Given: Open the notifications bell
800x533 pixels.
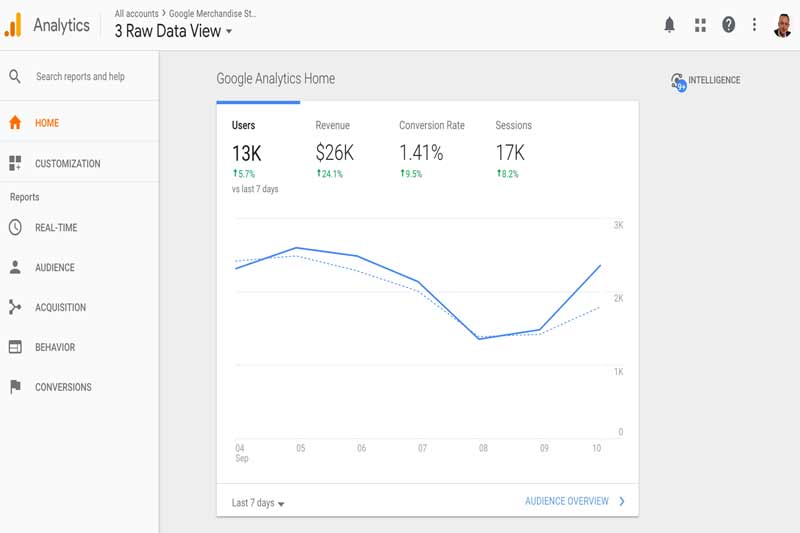Looking at the screenshot, I should (x=669, y=24).
